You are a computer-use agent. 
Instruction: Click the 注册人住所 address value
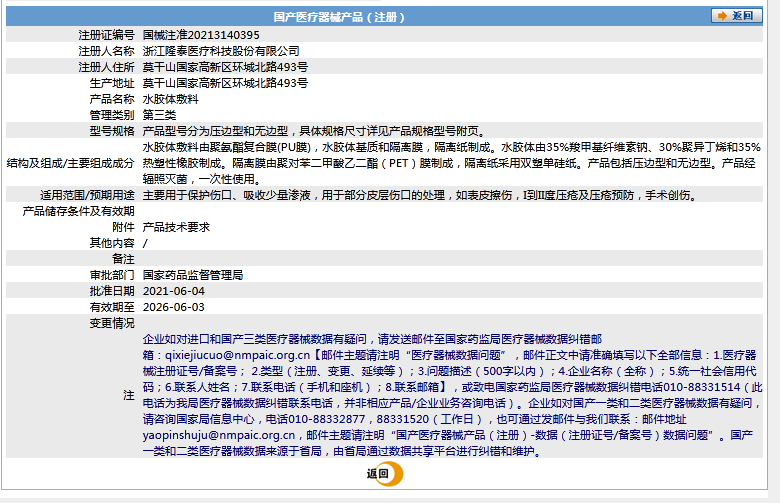[225, 67]
